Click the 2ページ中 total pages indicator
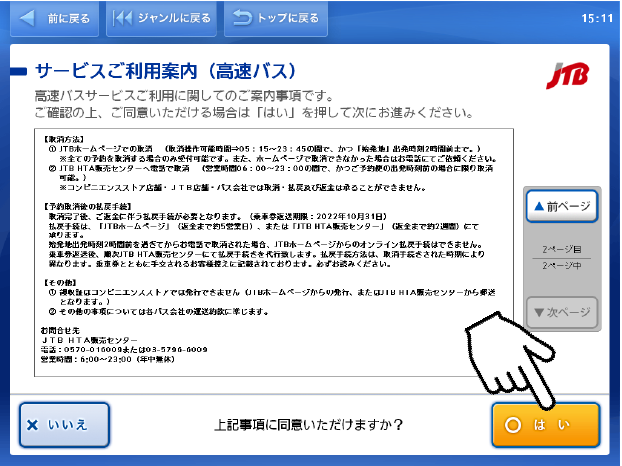 (x=562, y=266)
